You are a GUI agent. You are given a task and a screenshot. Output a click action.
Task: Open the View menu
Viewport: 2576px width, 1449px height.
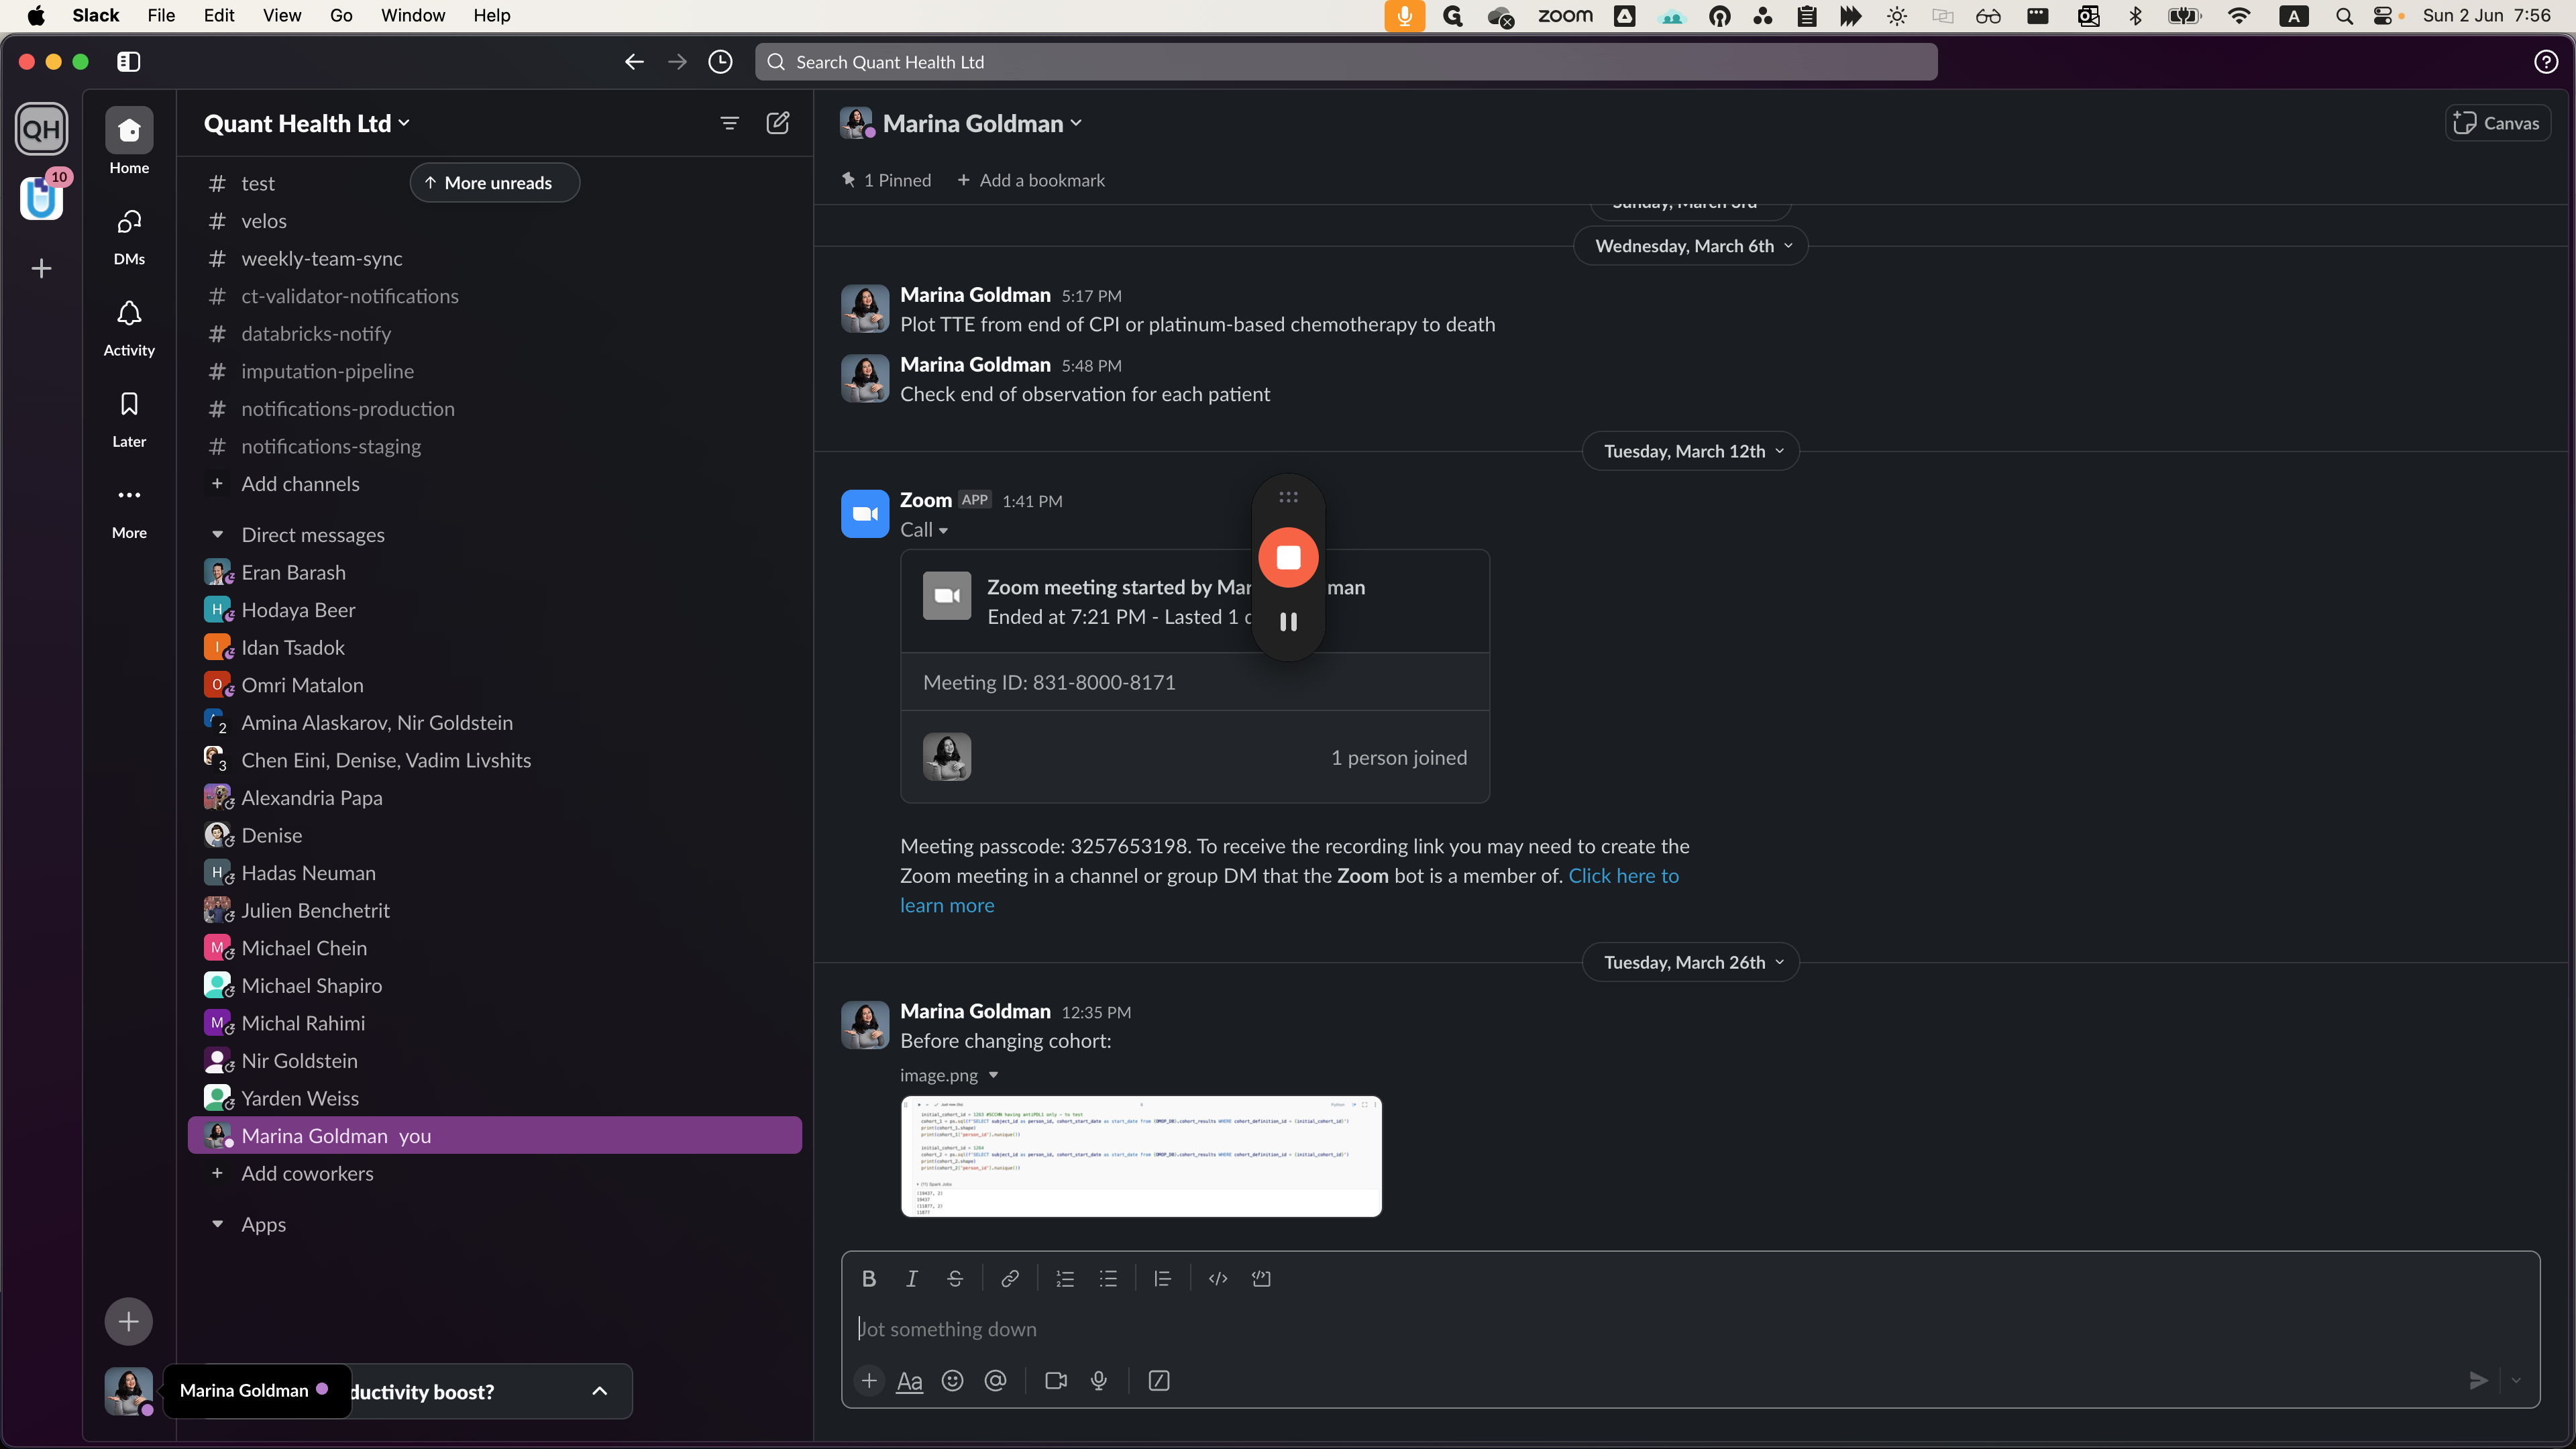tap(282, 15)
